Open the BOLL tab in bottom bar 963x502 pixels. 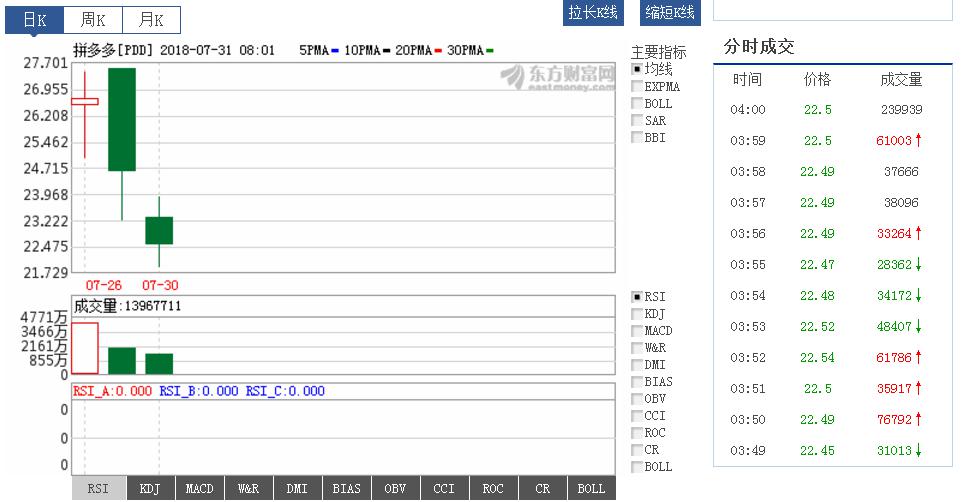(591, 488)
